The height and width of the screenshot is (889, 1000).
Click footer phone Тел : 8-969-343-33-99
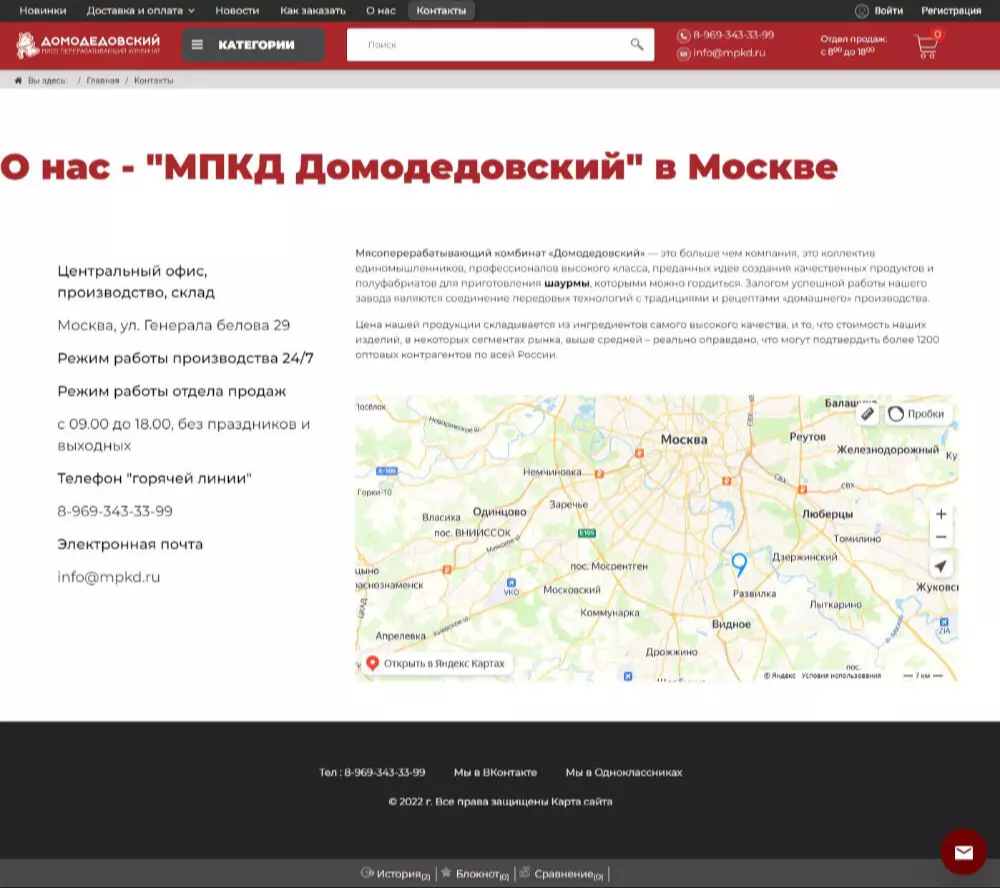pyautogui.click(x=372, y=772)
